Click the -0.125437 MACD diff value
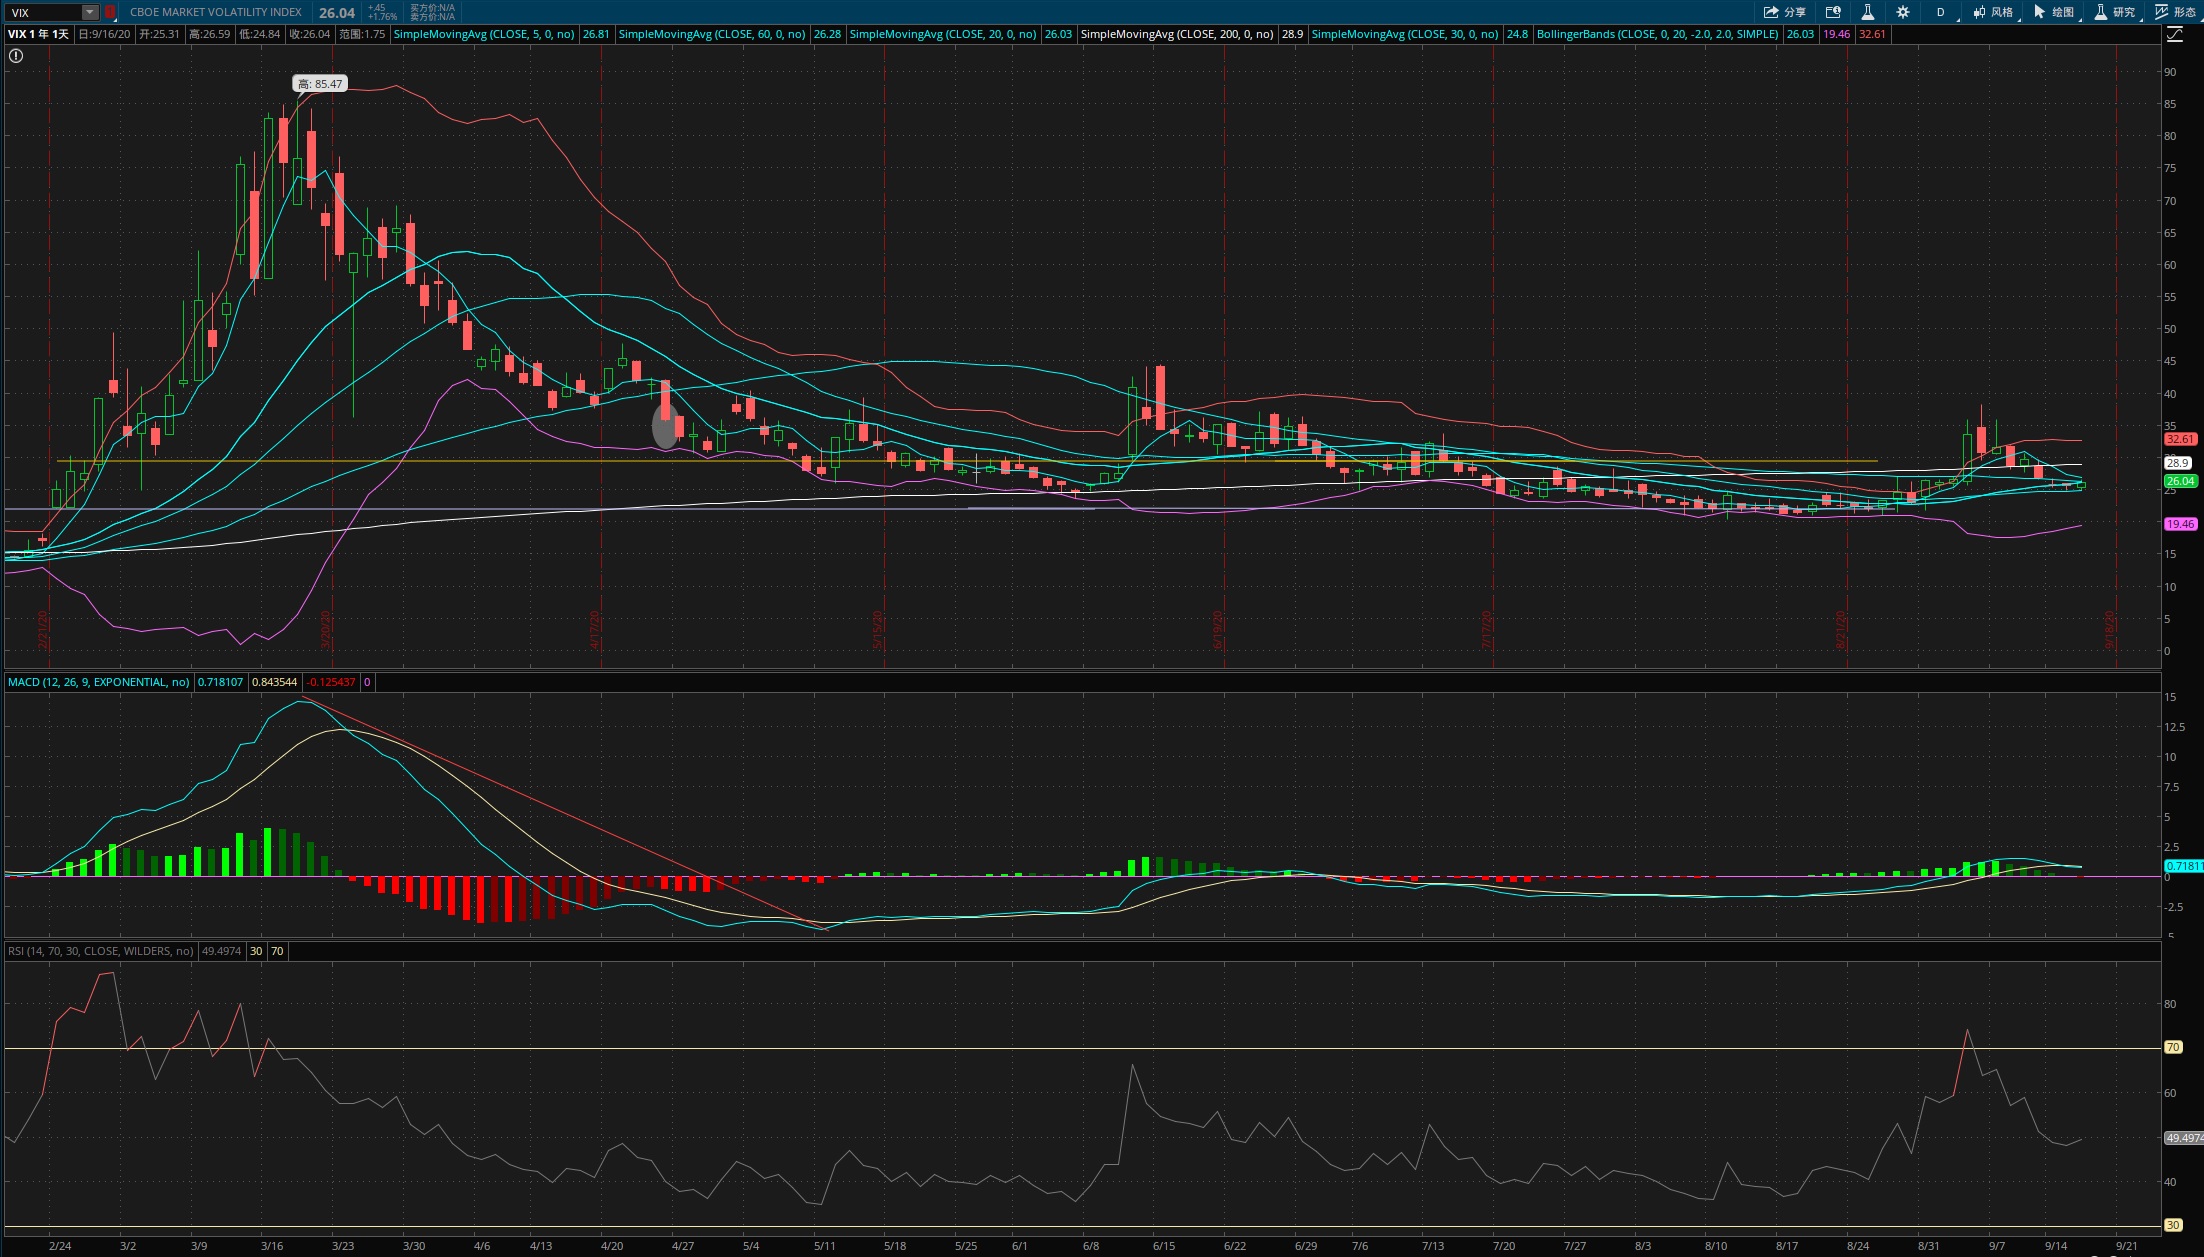The width and height of the screenshot is (2204, 1257). click(331, 682)
